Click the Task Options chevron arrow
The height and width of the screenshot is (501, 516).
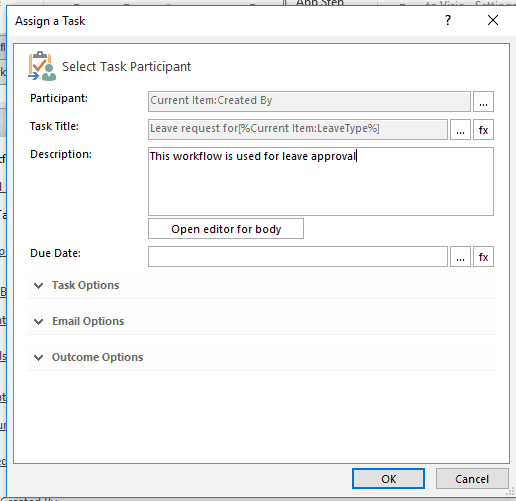click(39, 286)
